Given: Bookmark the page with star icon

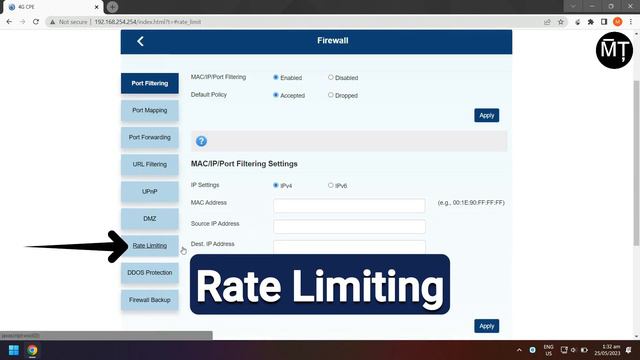Looking at the screenshot, I should 561,22.
